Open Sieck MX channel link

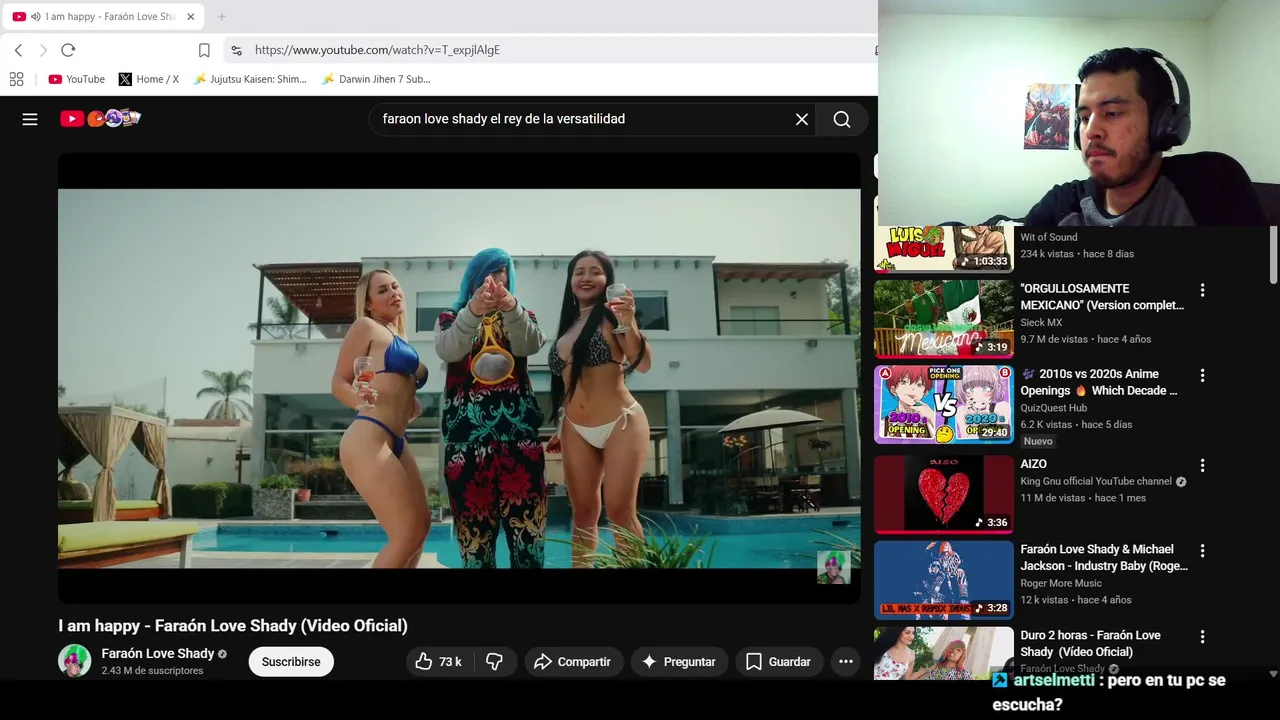(1041, 322)
